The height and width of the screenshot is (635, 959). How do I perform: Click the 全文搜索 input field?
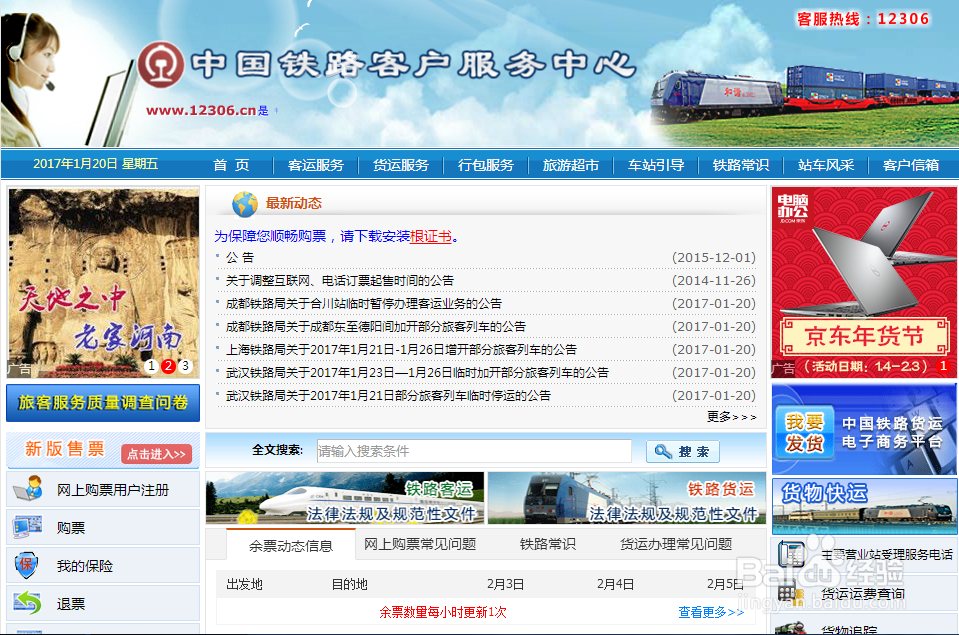(x=474, y=451)
